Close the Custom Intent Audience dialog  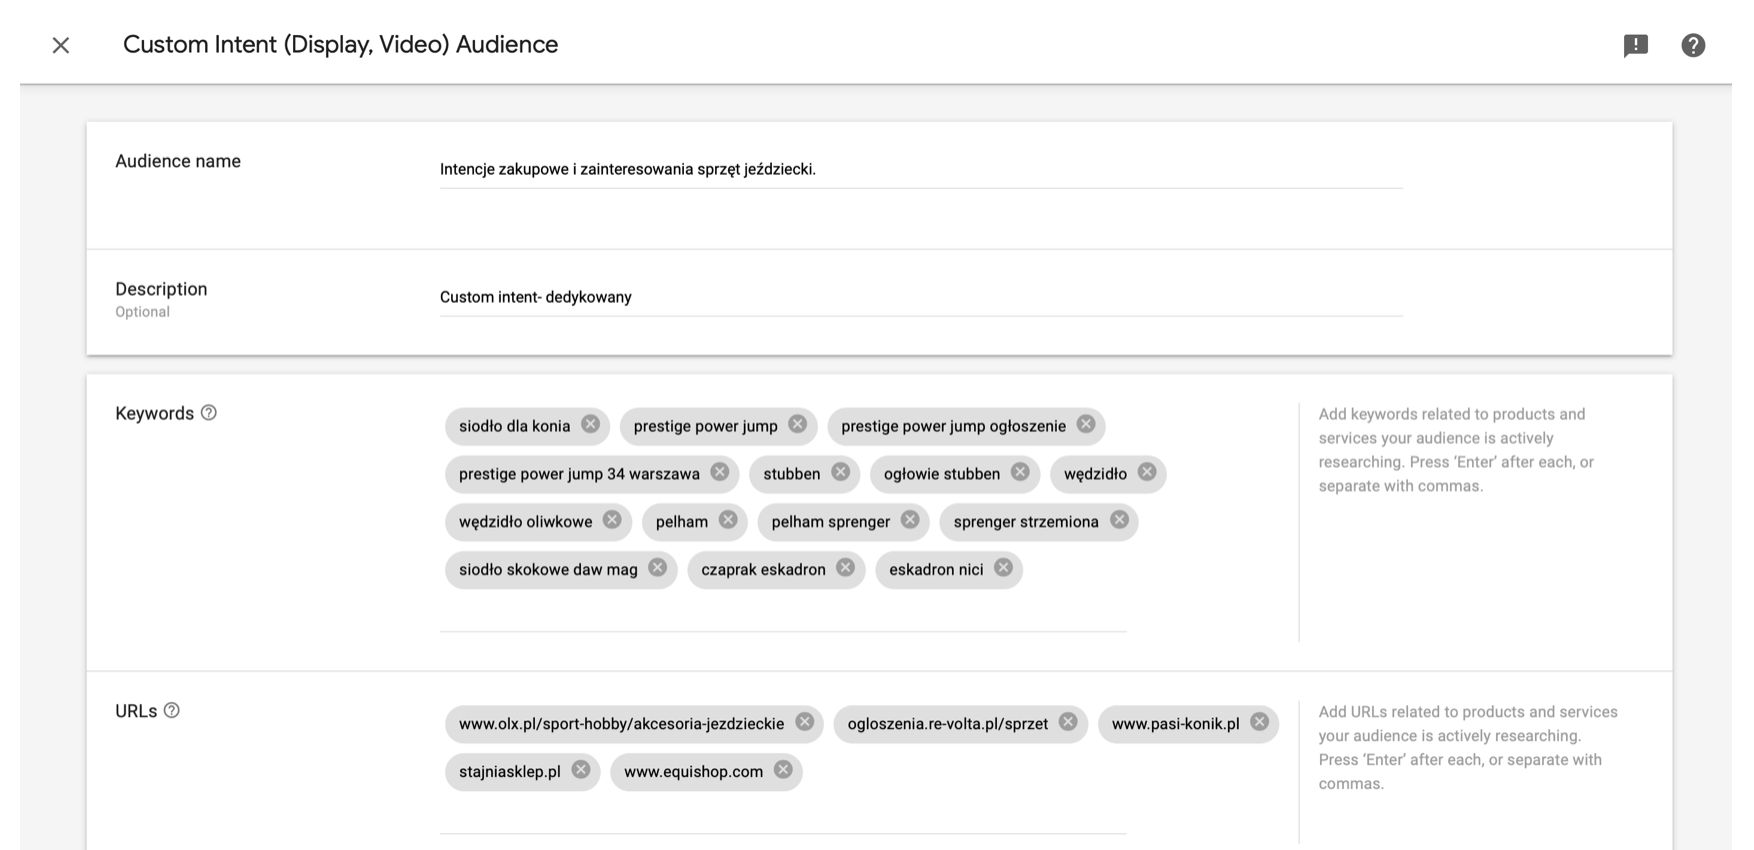(x=61, y=45)
